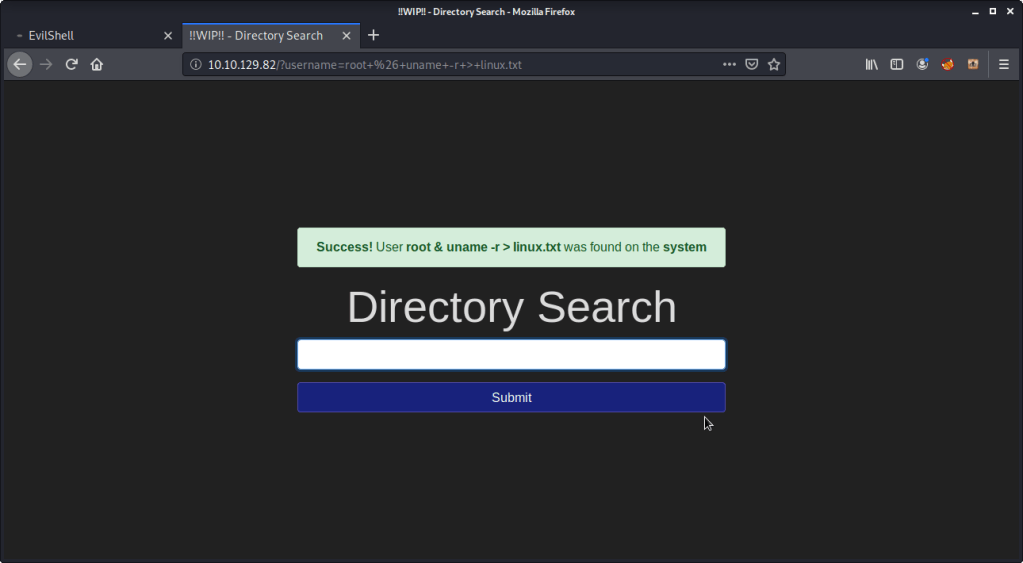Show site information for the URL
1023x563 pixels.
click(x=196, y=64)
